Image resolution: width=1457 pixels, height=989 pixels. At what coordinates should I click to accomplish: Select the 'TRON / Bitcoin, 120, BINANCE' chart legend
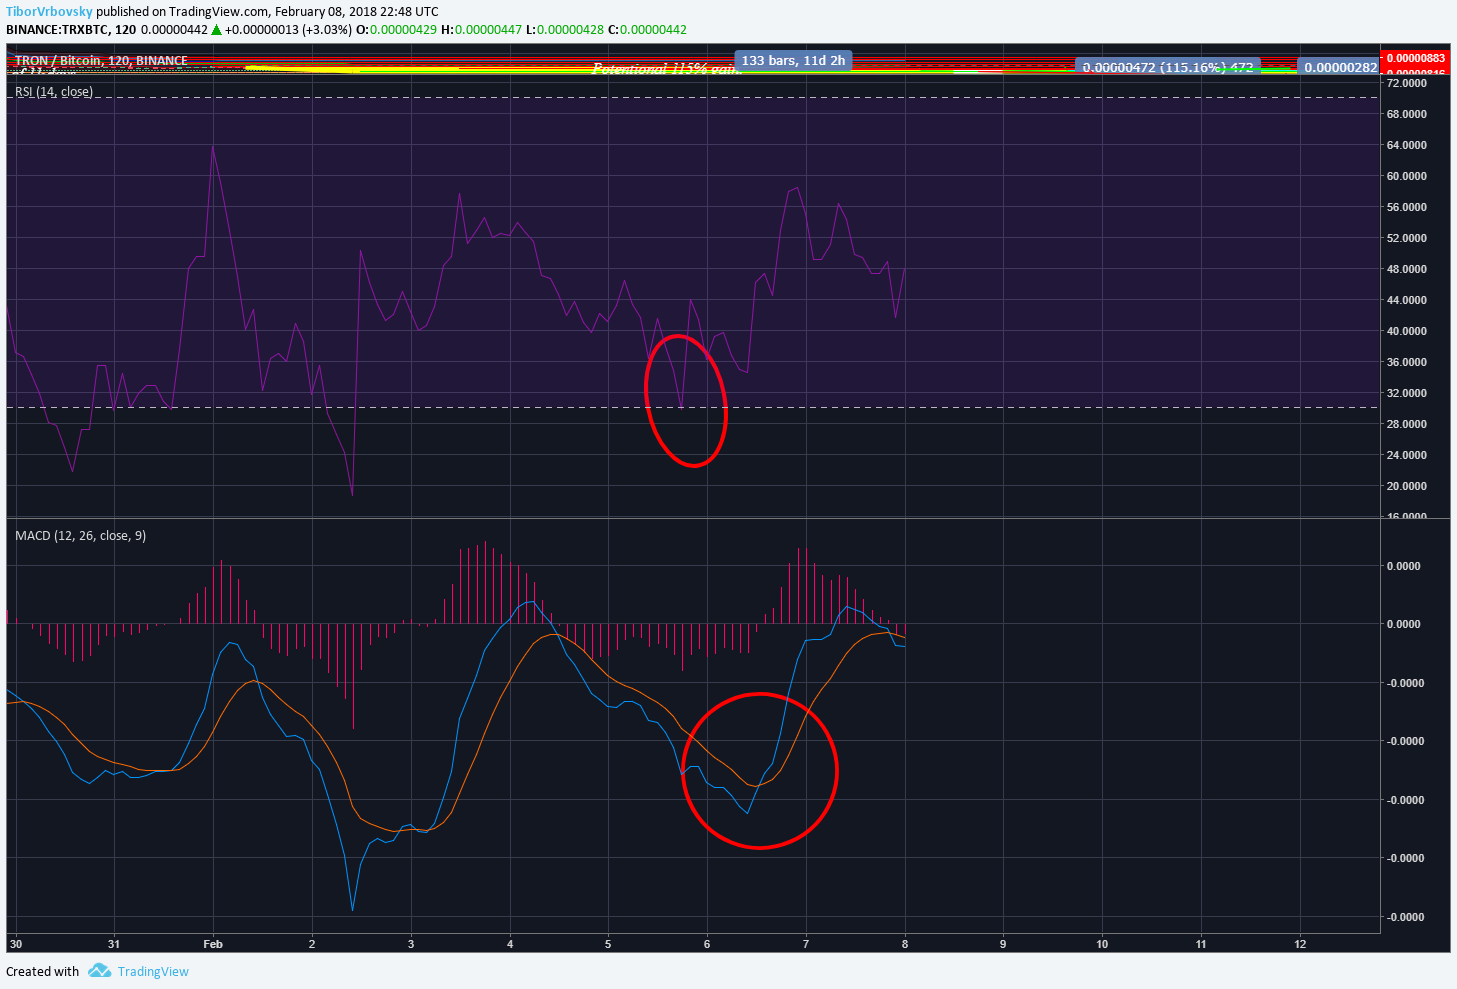(x=101, y=61)
